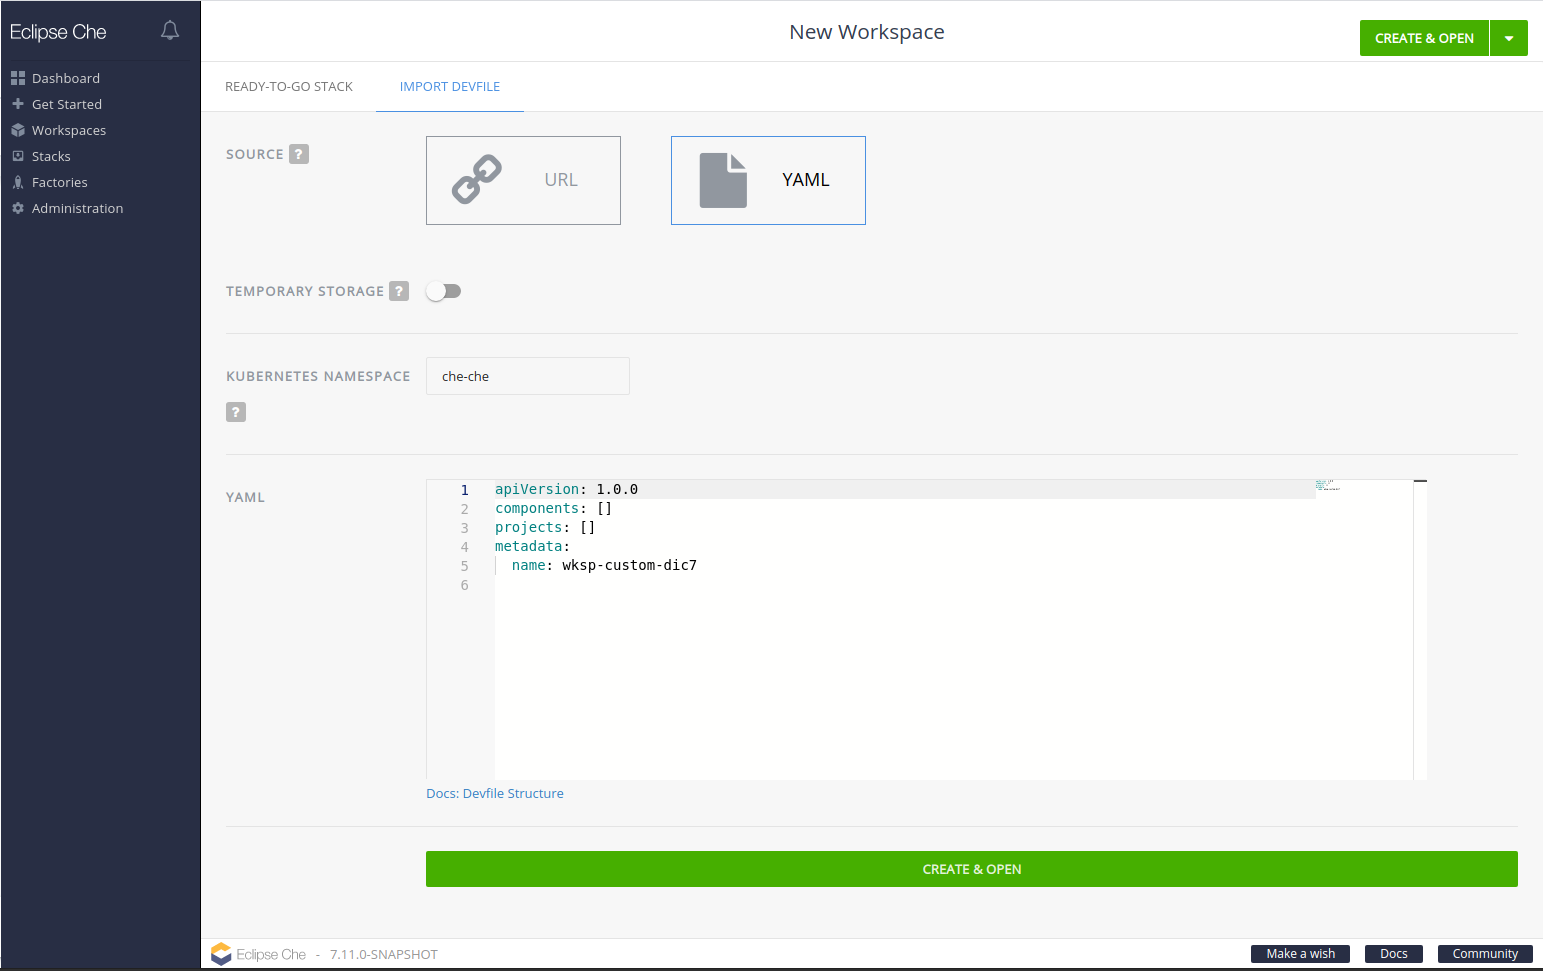Screen dimensions: 1543x971
Task: Open the Workspaces section
Action: click(x=69, y=129)
